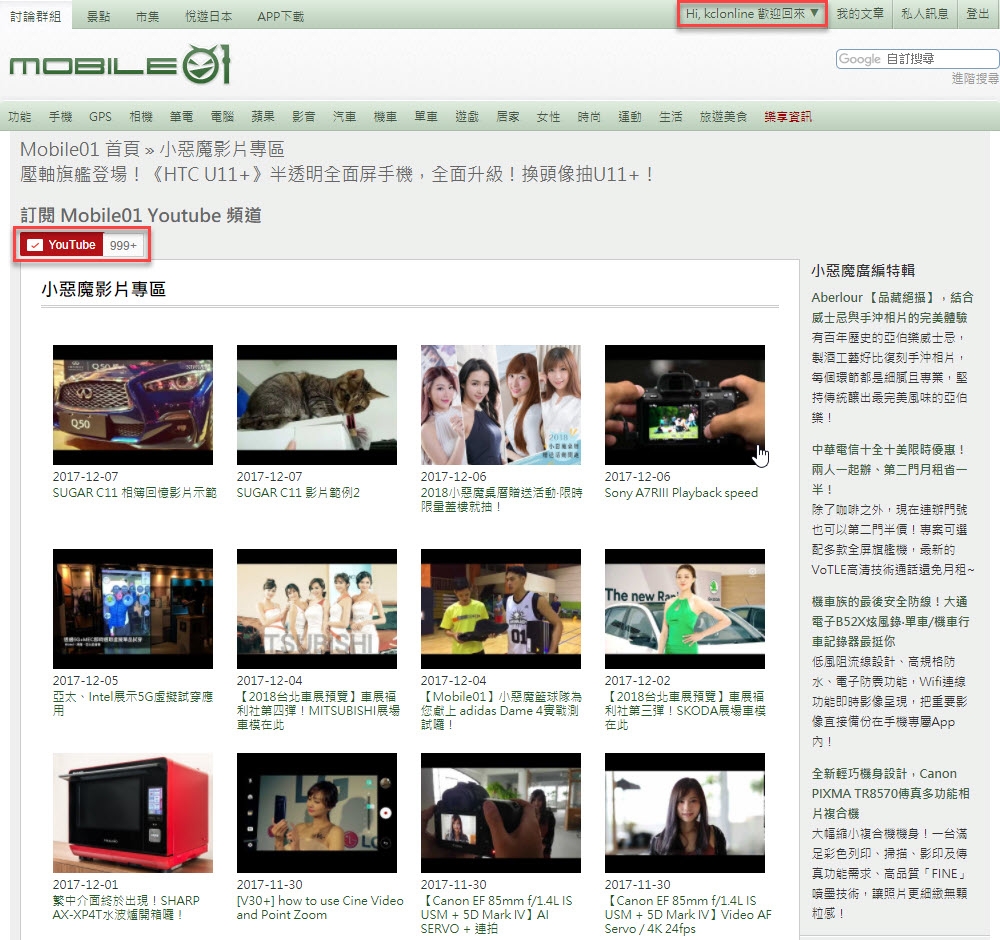Viewport: 1000px width, 940px height.
Task: Open Sony A7RIII Playback speed title
Action: (681, 493)
